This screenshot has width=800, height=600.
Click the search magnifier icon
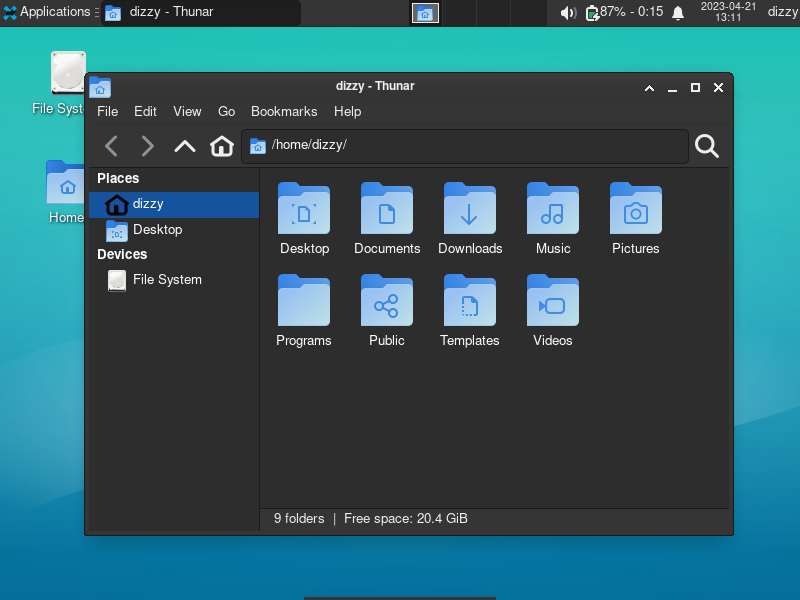pos(707,146)
